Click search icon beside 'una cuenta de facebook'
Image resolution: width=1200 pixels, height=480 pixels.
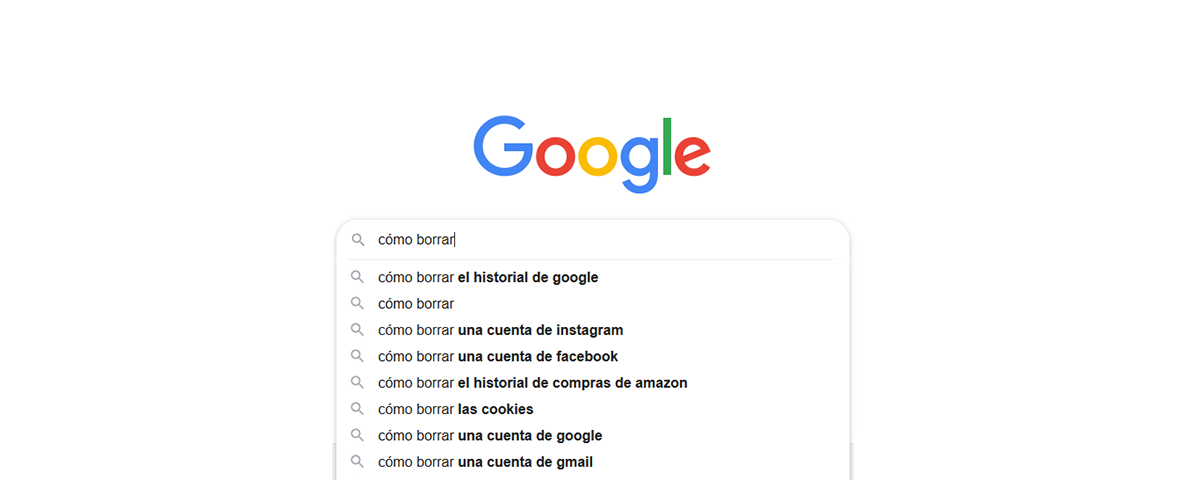coord(357,356)
